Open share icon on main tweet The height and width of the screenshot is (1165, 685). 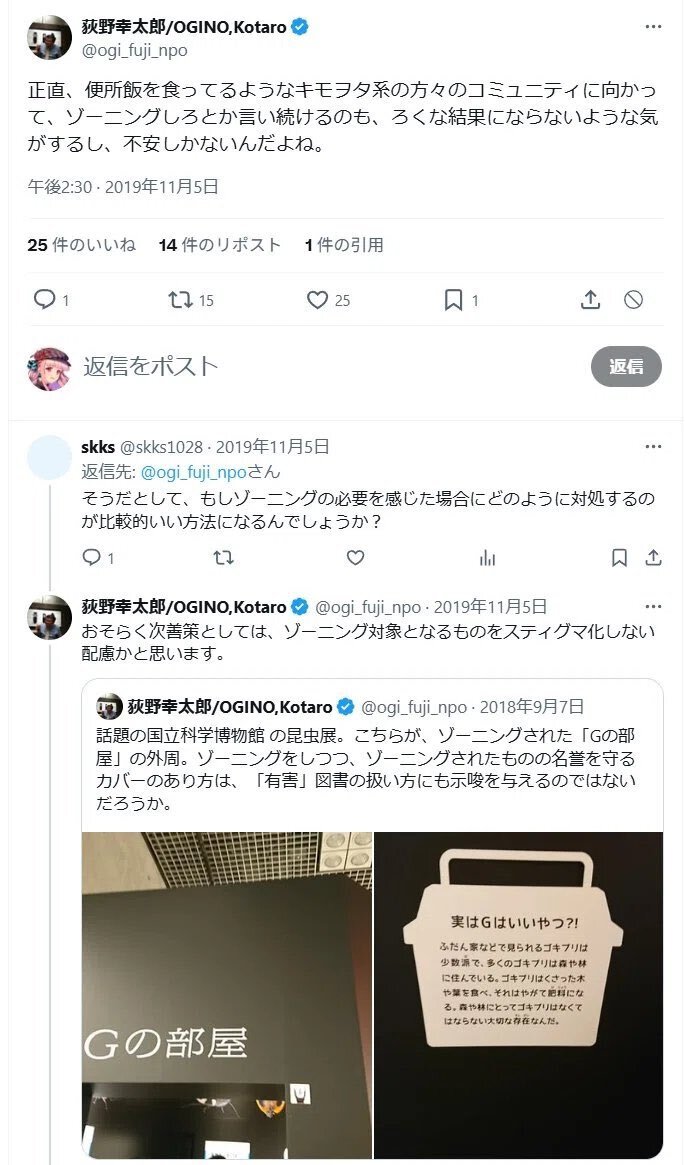click(x=590, y=299)
